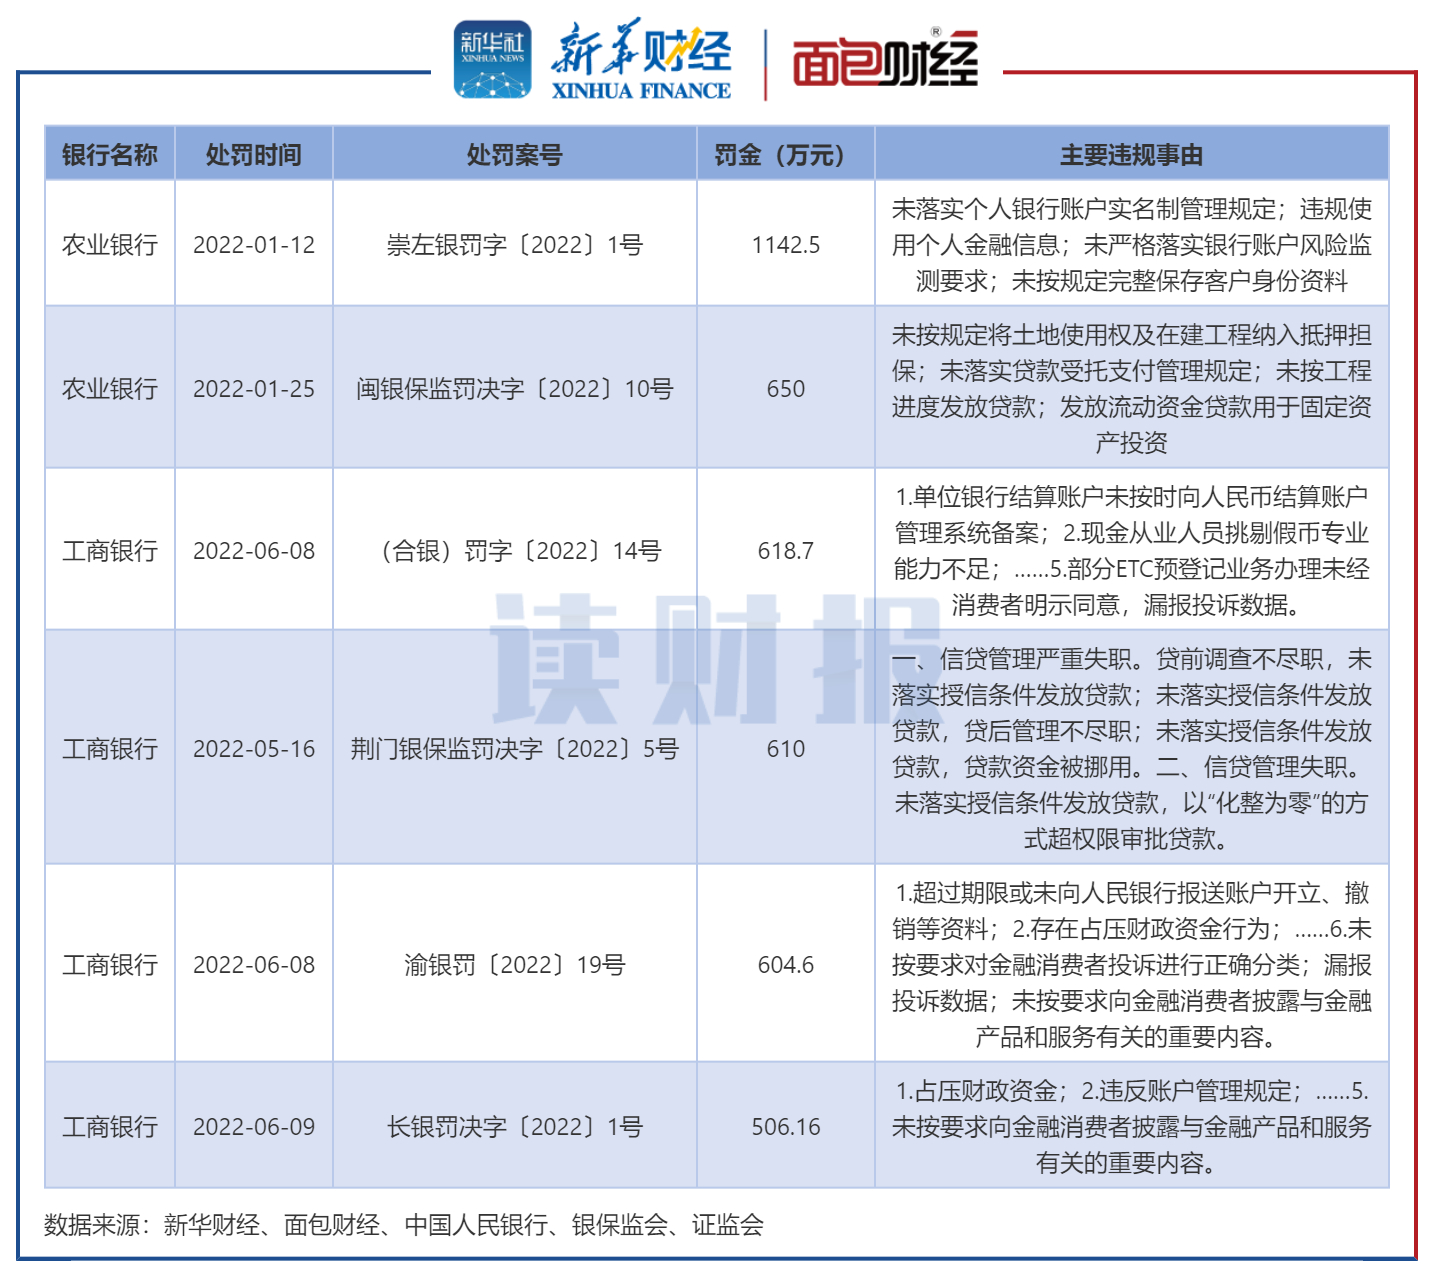The height and width of the screenshot is (1278, 1434).
Task: Click the 读财报 watermark in the table
Action: coord(700,658)
